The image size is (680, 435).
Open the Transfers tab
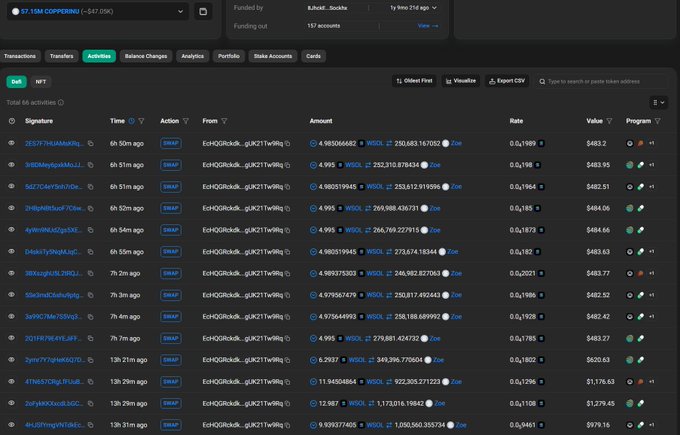pyautogui.click(x=62, y=56)
